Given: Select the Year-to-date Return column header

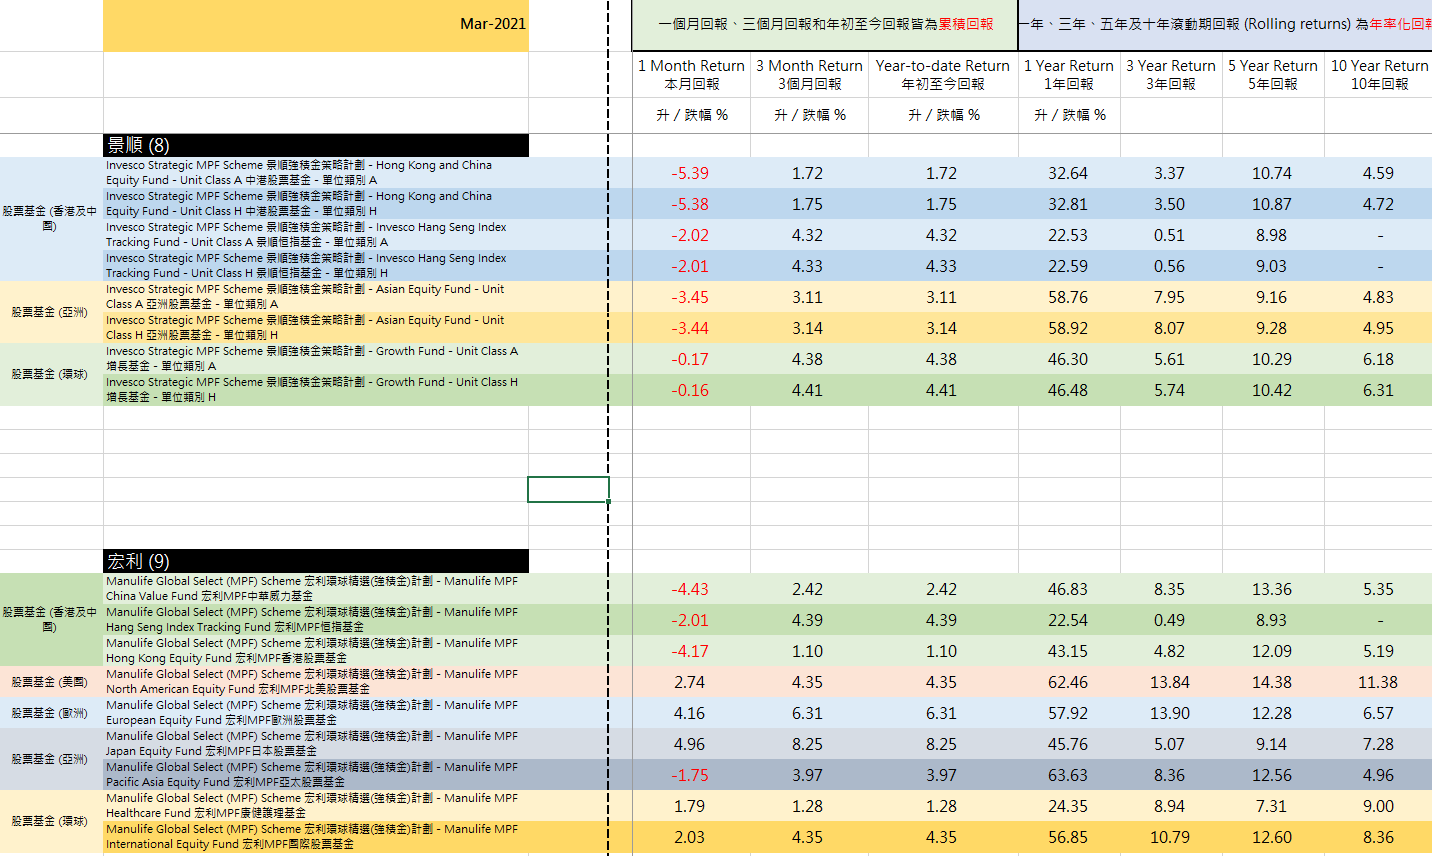Looking at the screenshot, I should (x=943, y=75).
